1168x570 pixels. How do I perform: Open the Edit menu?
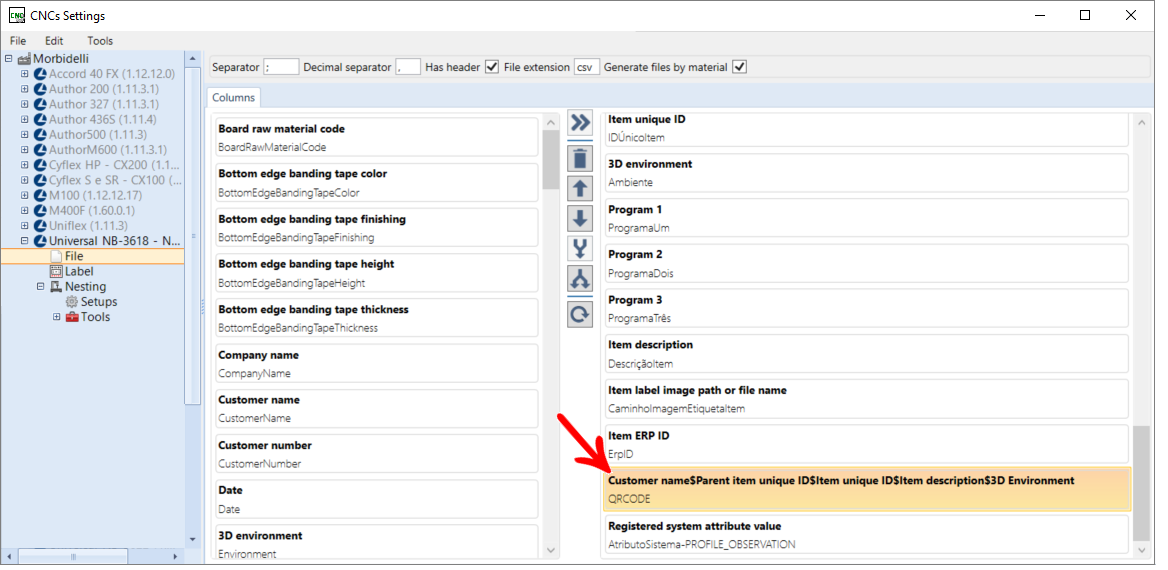point(54,41)
